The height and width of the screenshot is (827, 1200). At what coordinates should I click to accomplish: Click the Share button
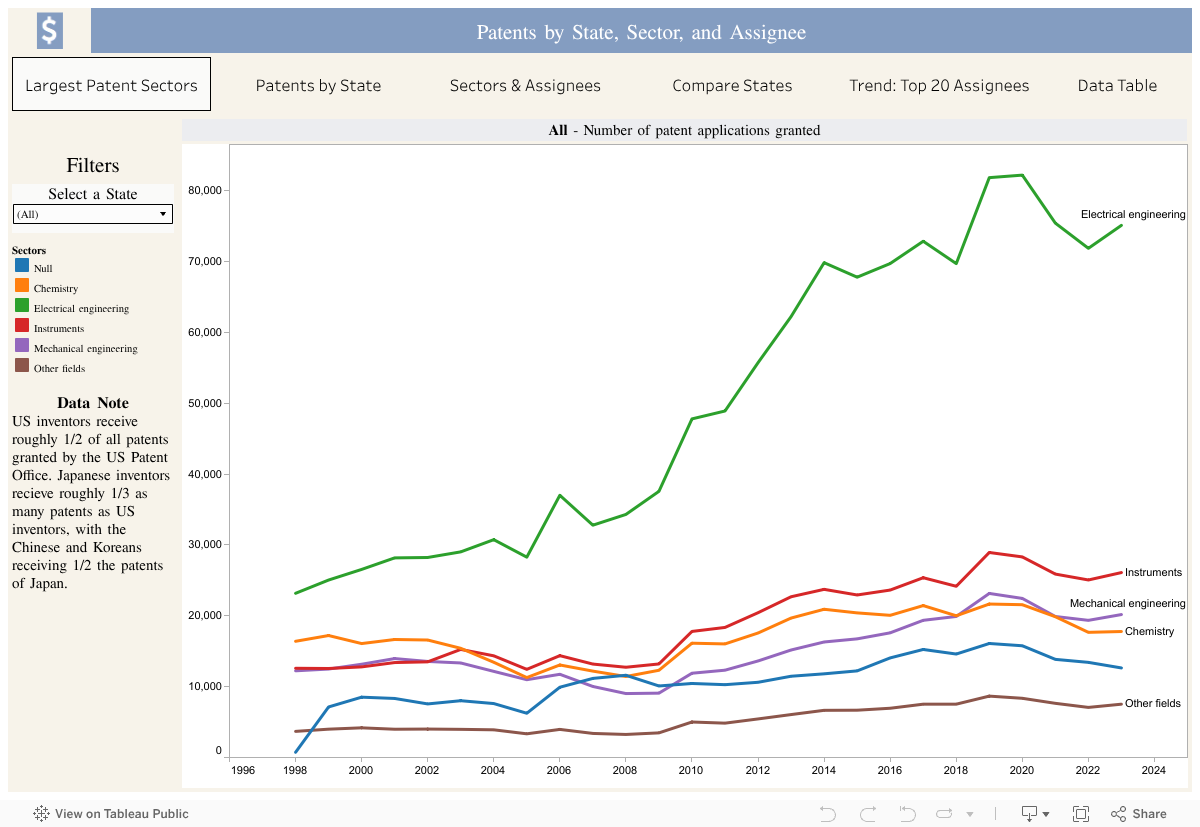coord(1138,814)
